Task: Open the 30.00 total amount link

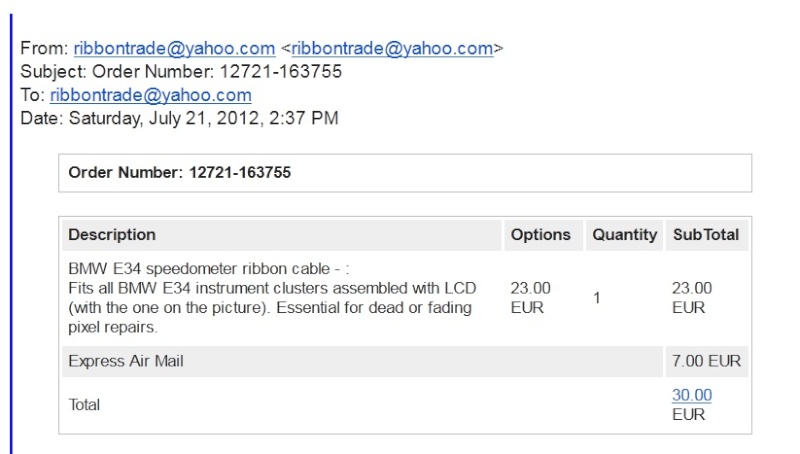Action: [x=692, y=395]
